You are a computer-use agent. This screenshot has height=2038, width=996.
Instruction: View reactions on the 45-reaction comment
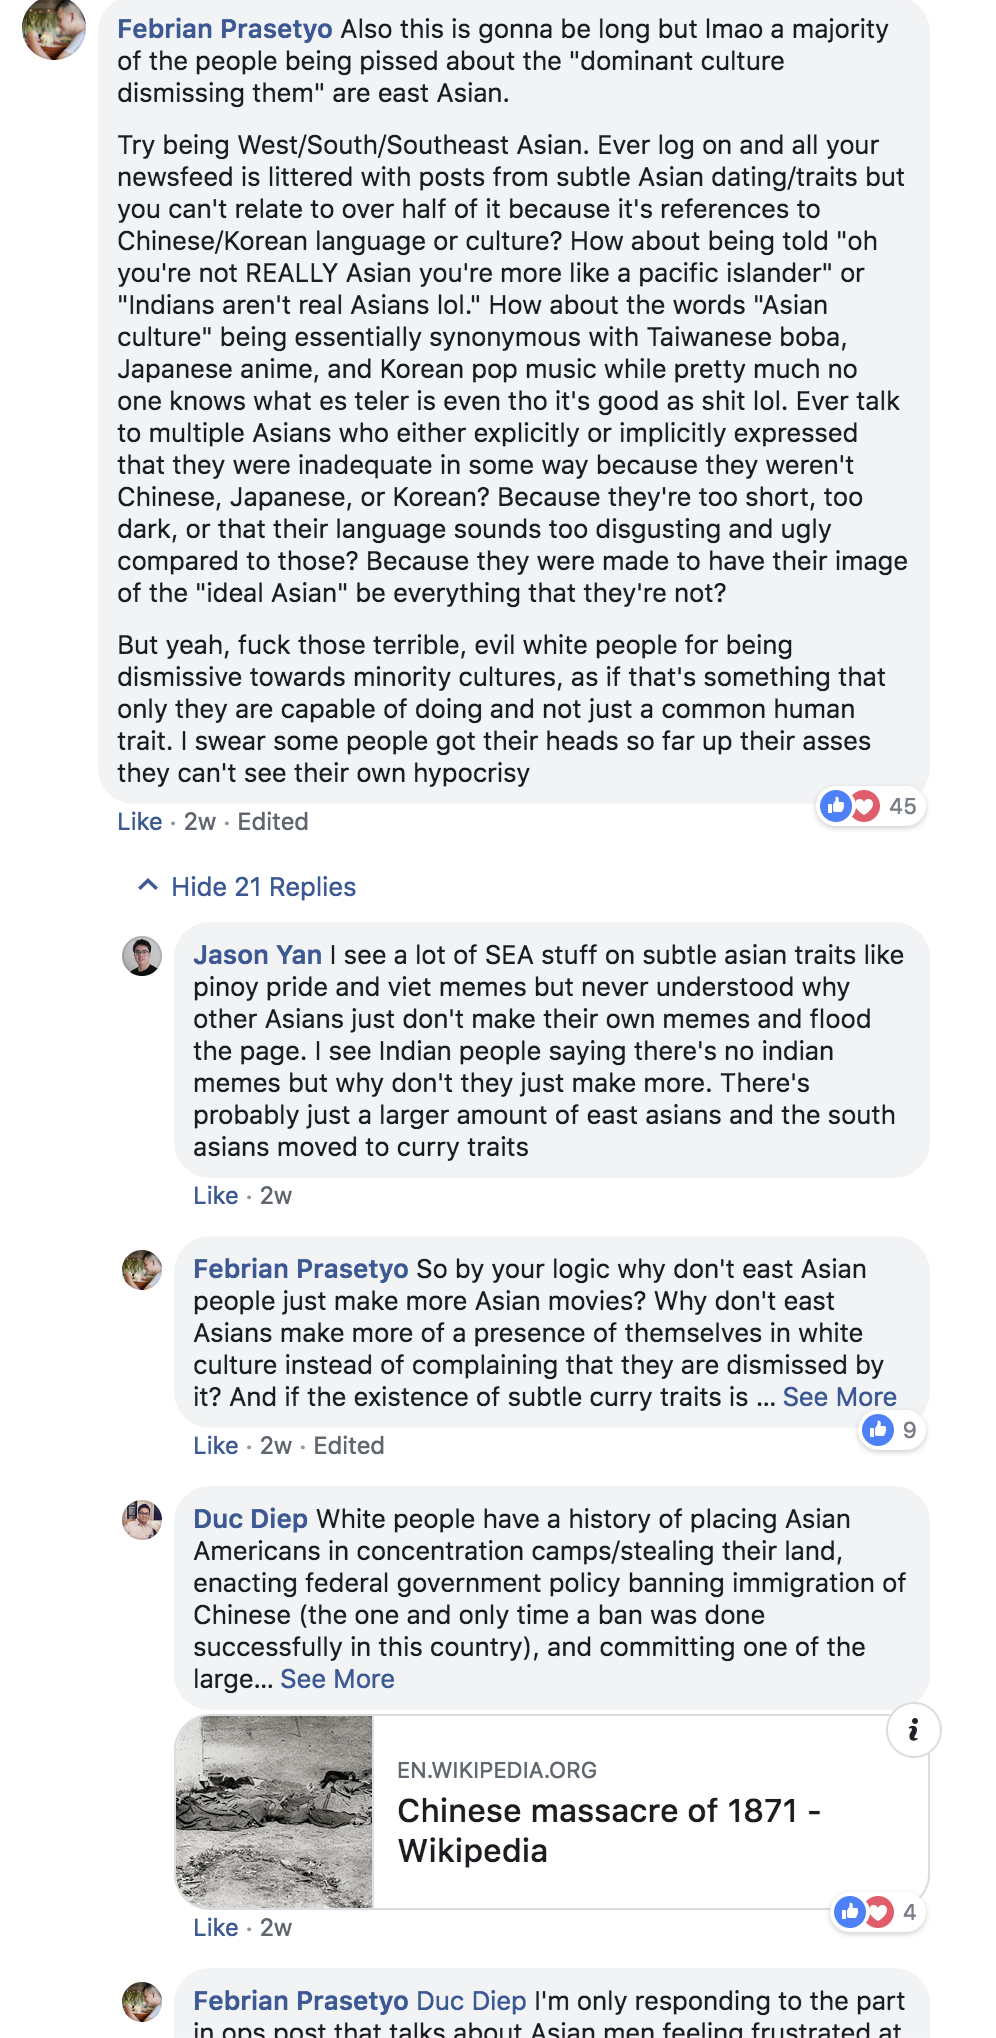coord(871,806)
